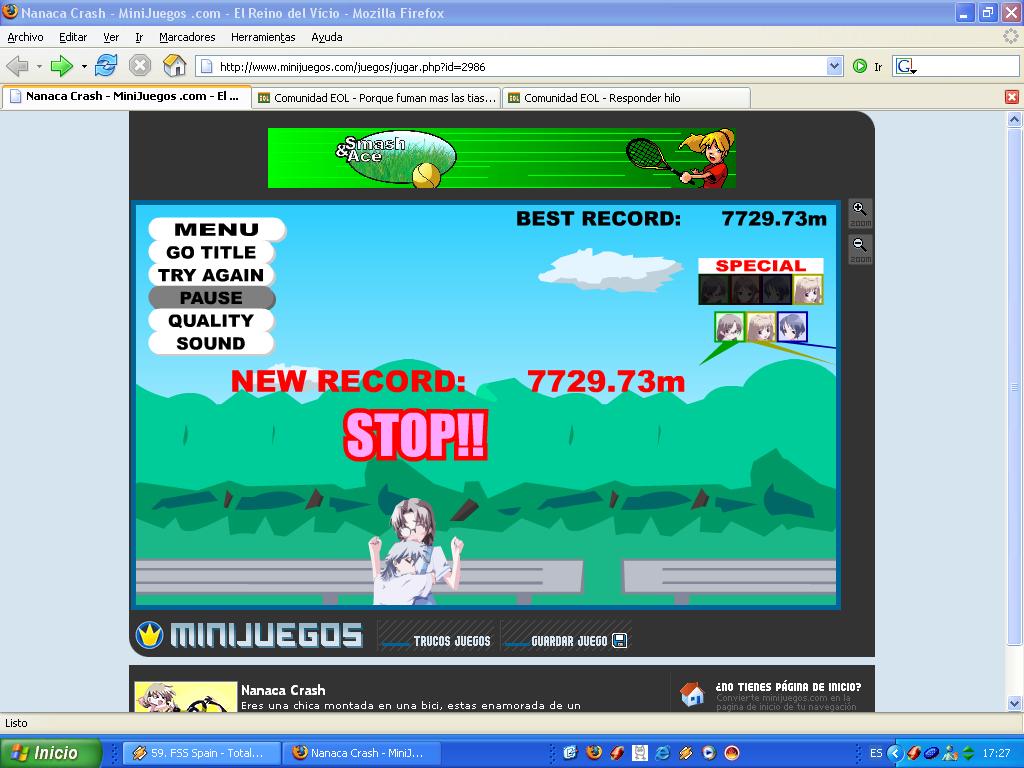
Task: Click the Smash & Ace banner ad
Action: point(502,158)
